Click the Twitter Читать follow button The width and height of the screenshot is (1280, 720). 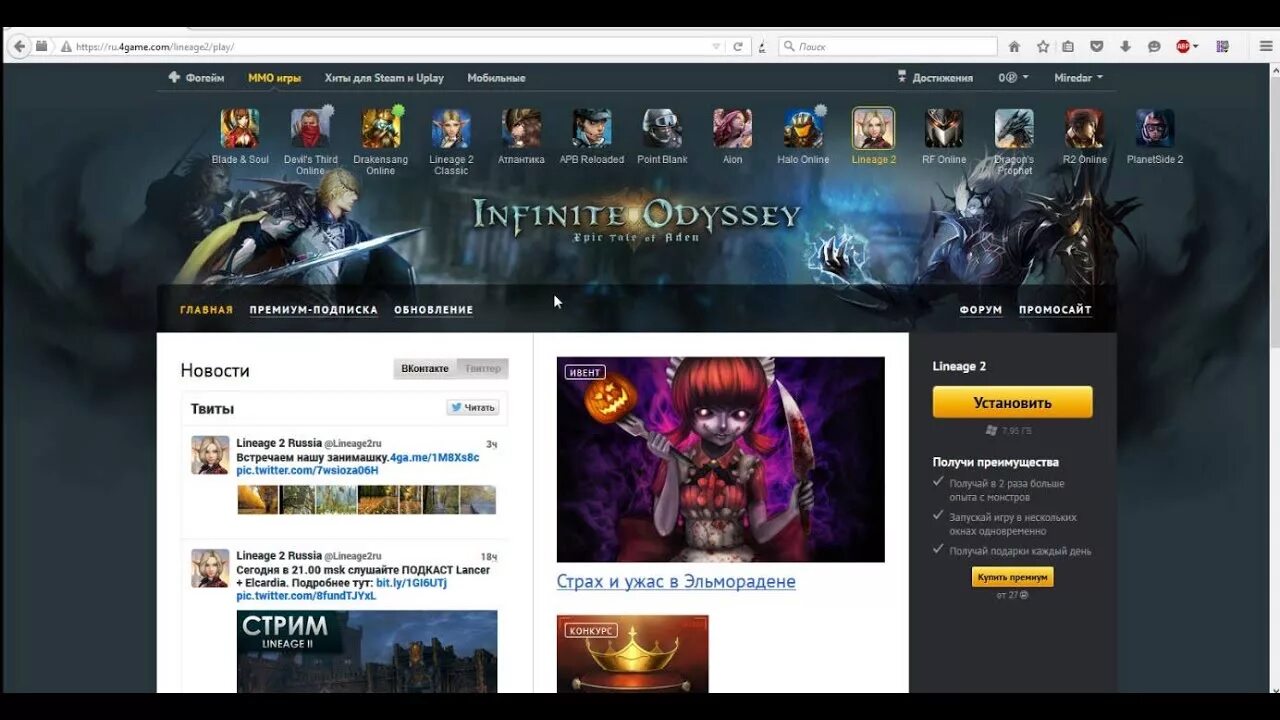[472, 408]
